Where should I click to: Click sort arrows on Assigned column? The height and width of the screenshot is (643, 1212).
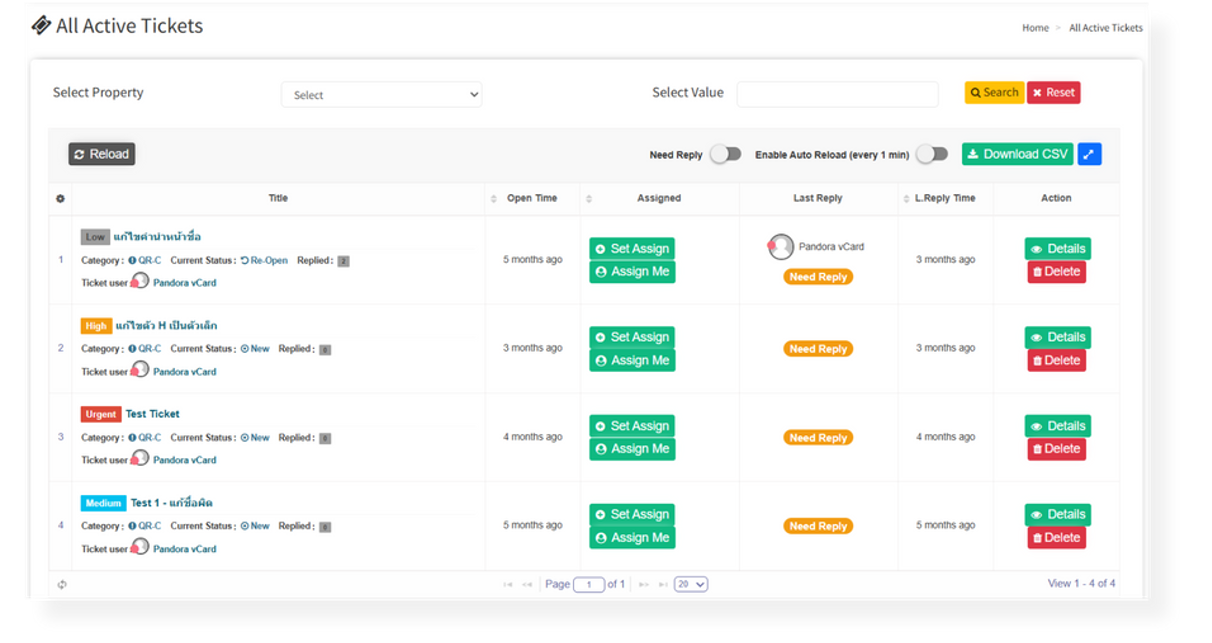pos(589,199)
